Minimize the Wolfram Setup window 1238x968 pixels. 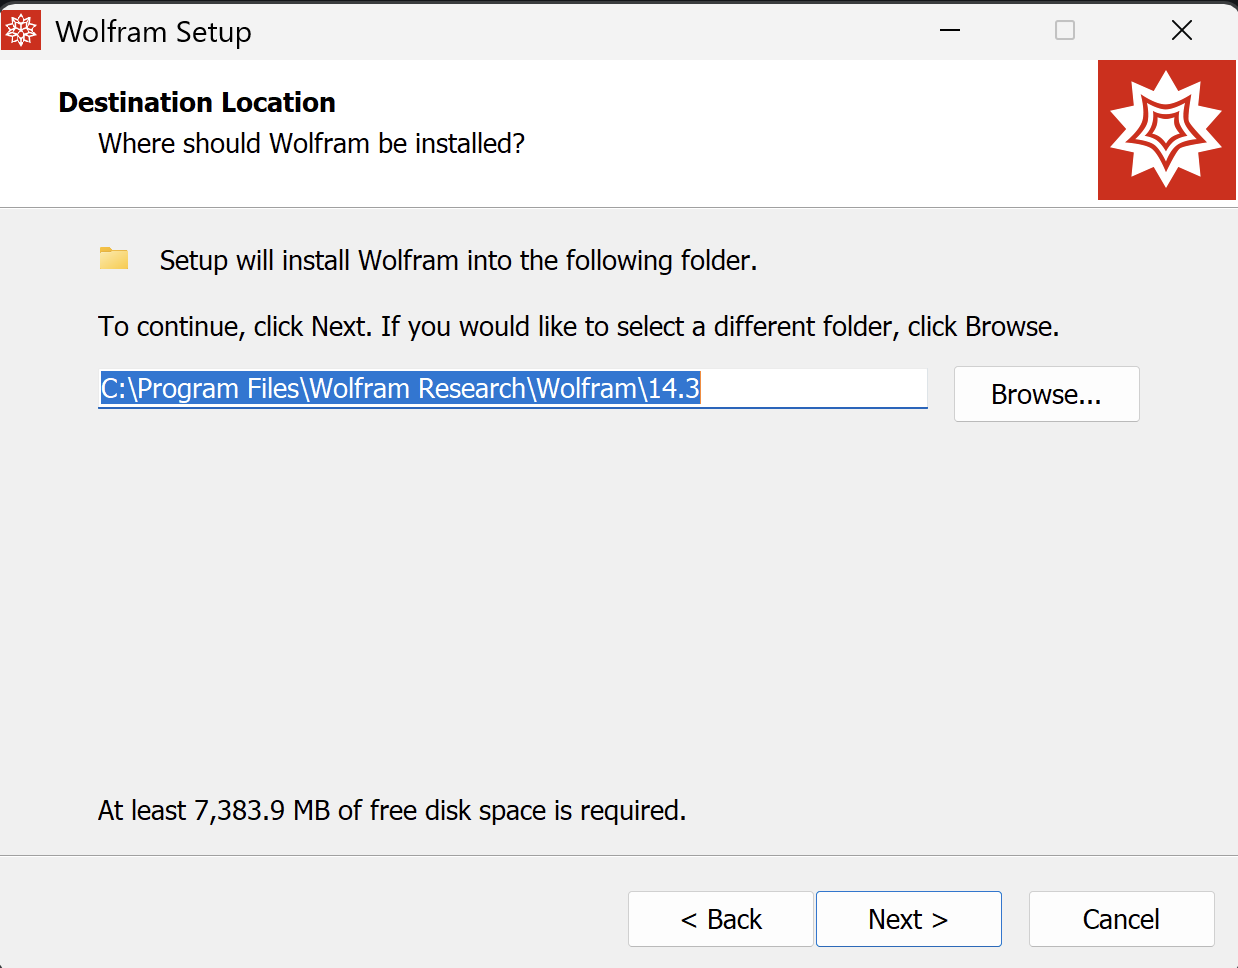click(x=950, y=30)
